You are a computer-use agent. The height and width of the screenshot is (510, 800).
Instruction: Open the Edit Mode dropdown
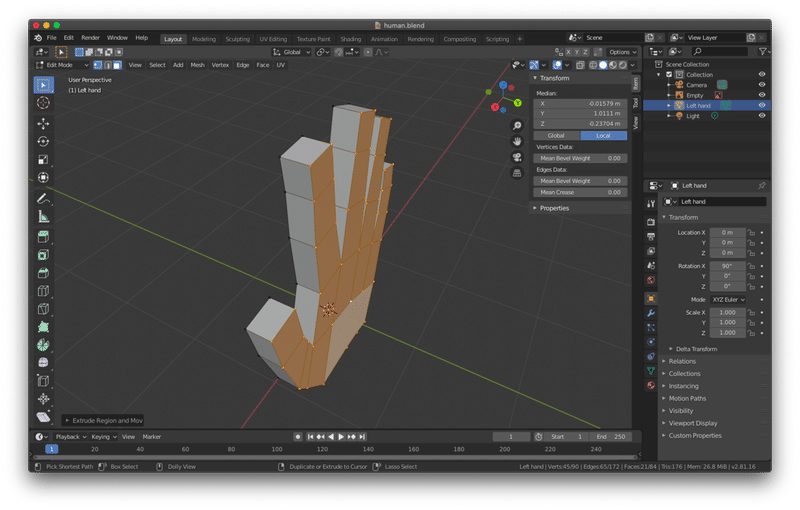[x=62, y=65]
